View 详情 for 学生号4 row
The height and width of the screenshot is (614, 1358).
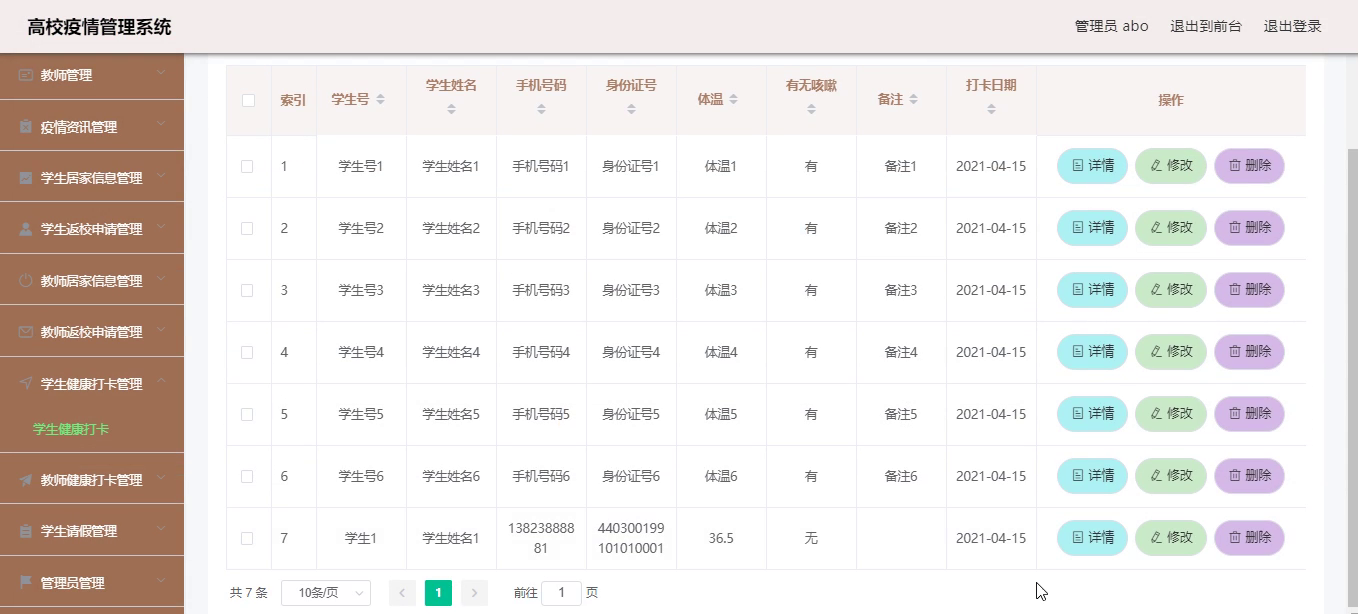pos(1092,352)
